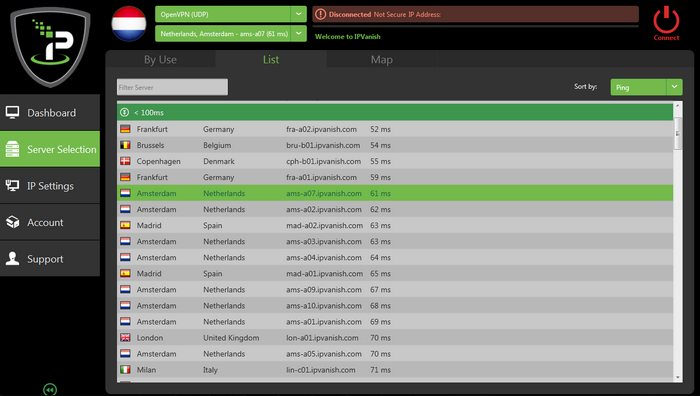The width and height of the screenshot is (700, 396).
Task: Select the fra-a02.ipvanish.com server hostname
Action: coord(321,129)
